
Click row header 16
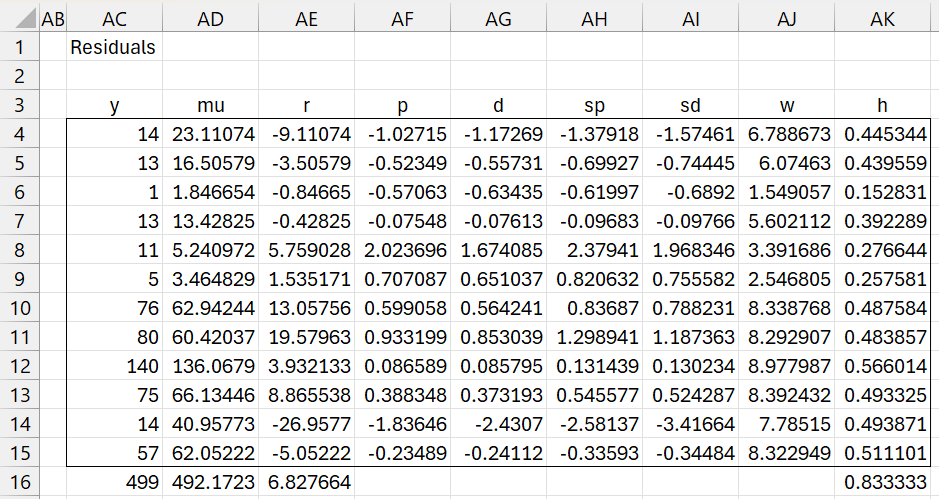tap(19, 482)
